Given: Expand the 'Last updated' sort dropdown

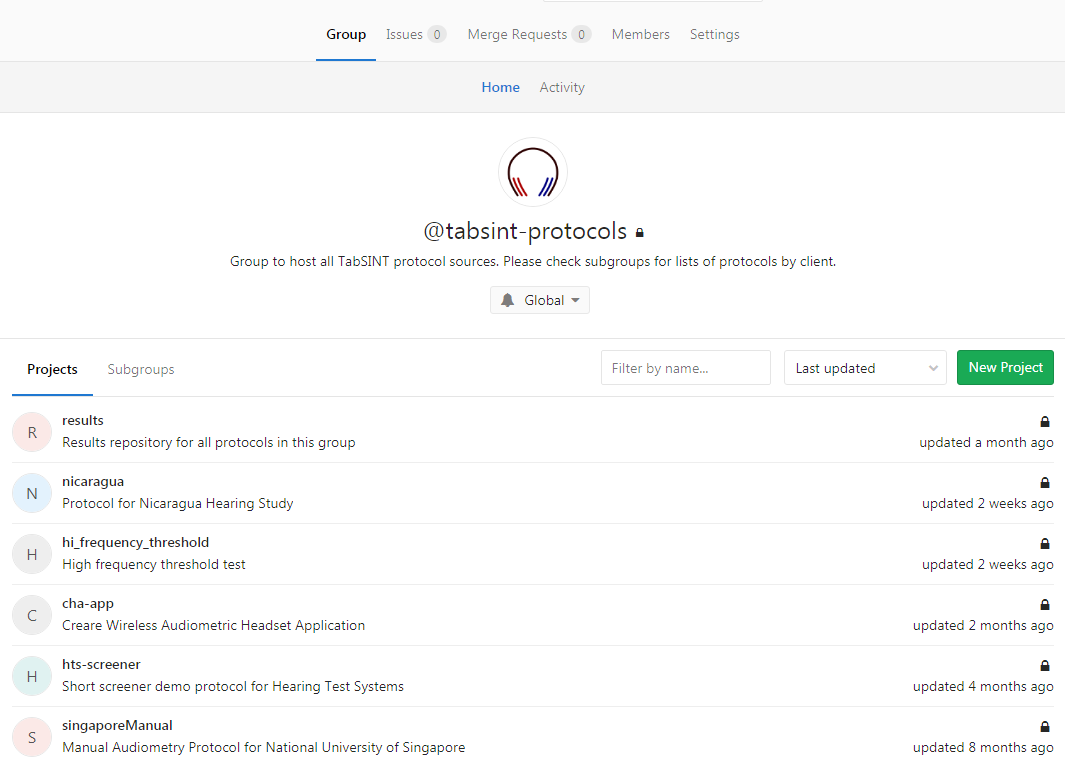Looking at the screenshot, I should 865,368.
